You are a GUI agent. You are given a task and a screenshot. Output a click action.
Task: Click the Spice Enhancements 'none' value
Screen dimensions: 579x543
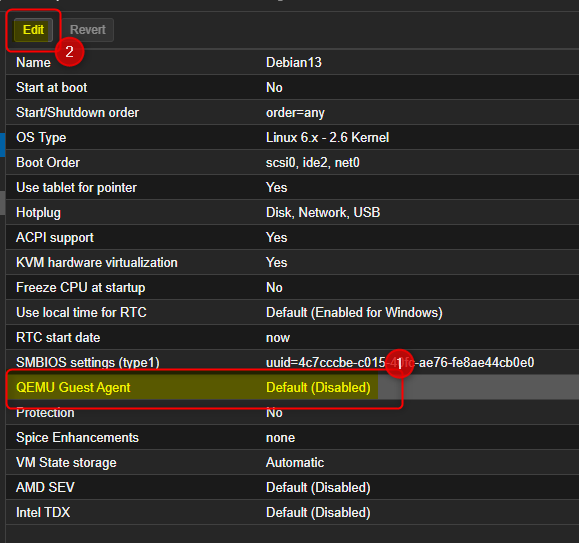280,438
